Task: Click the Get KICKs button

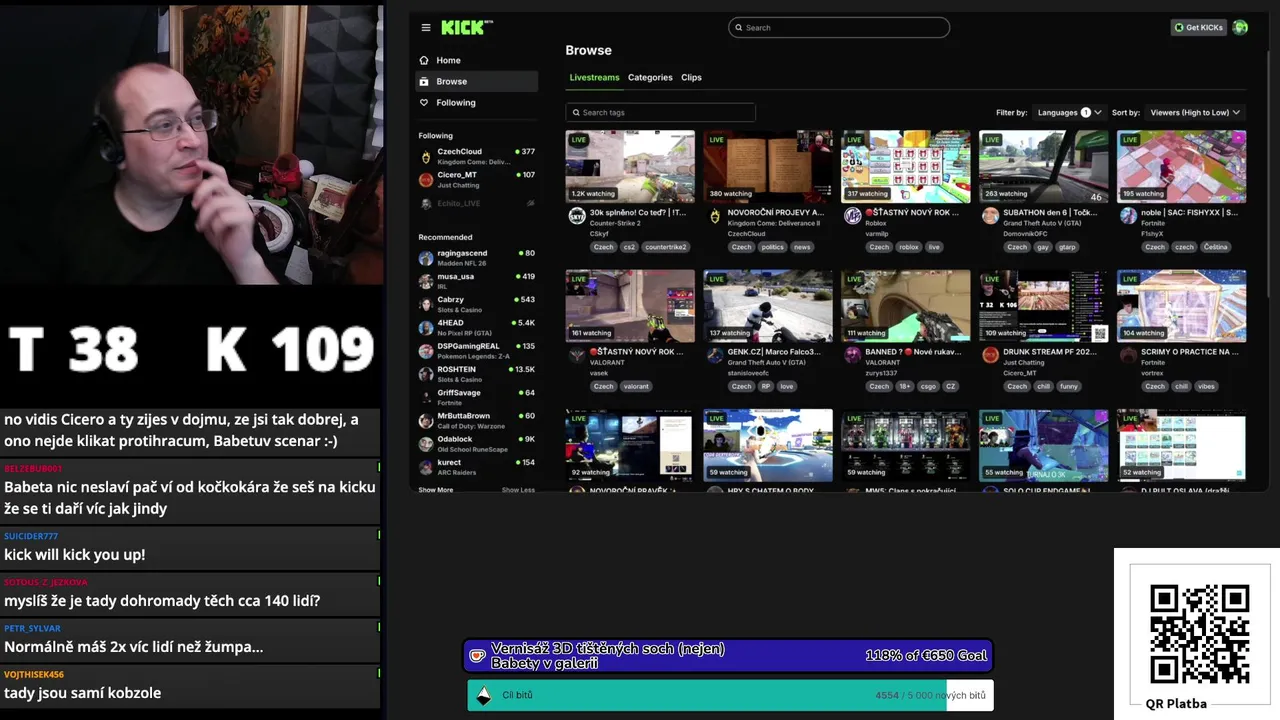Action: coord(1198,28)
